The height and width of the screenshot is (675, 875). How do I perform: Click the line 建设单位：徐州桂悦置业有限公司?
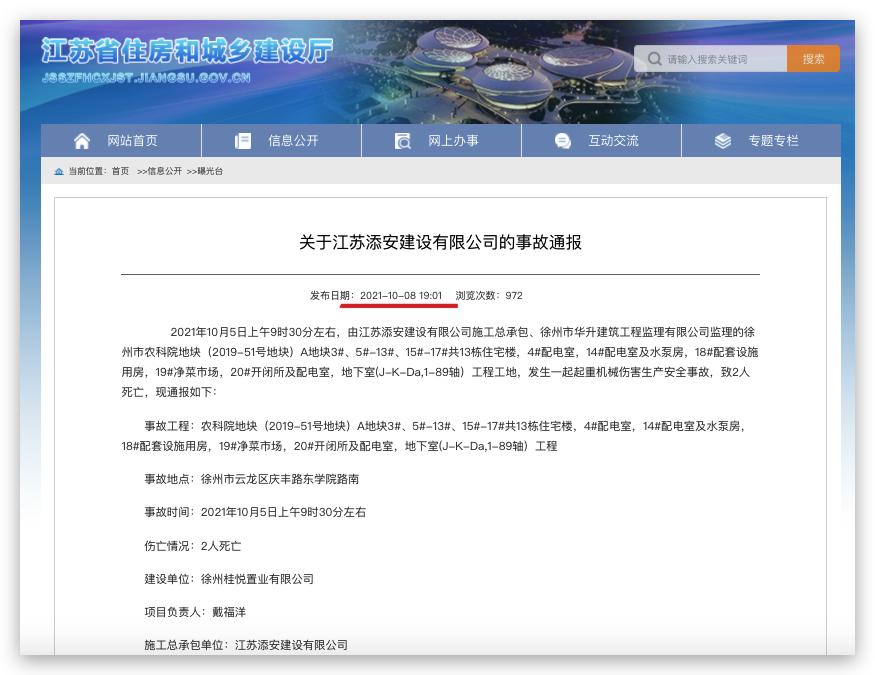(229, 578)
